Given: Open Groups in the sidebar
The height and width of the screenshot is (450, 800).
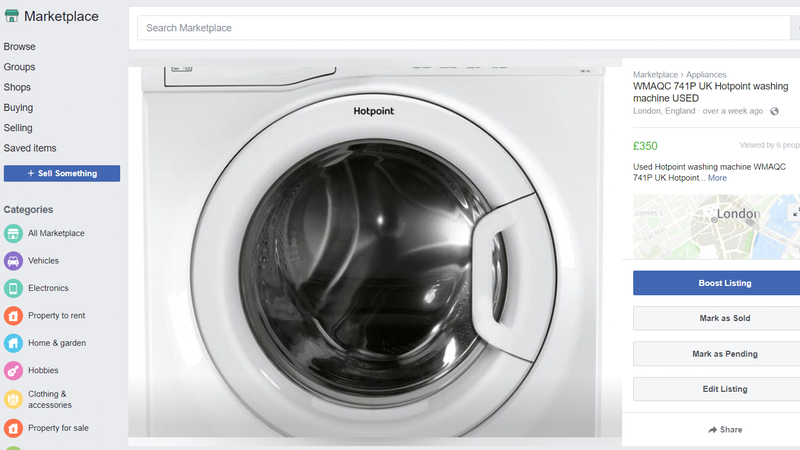Looking at the screenshot, I should point(19,67).
